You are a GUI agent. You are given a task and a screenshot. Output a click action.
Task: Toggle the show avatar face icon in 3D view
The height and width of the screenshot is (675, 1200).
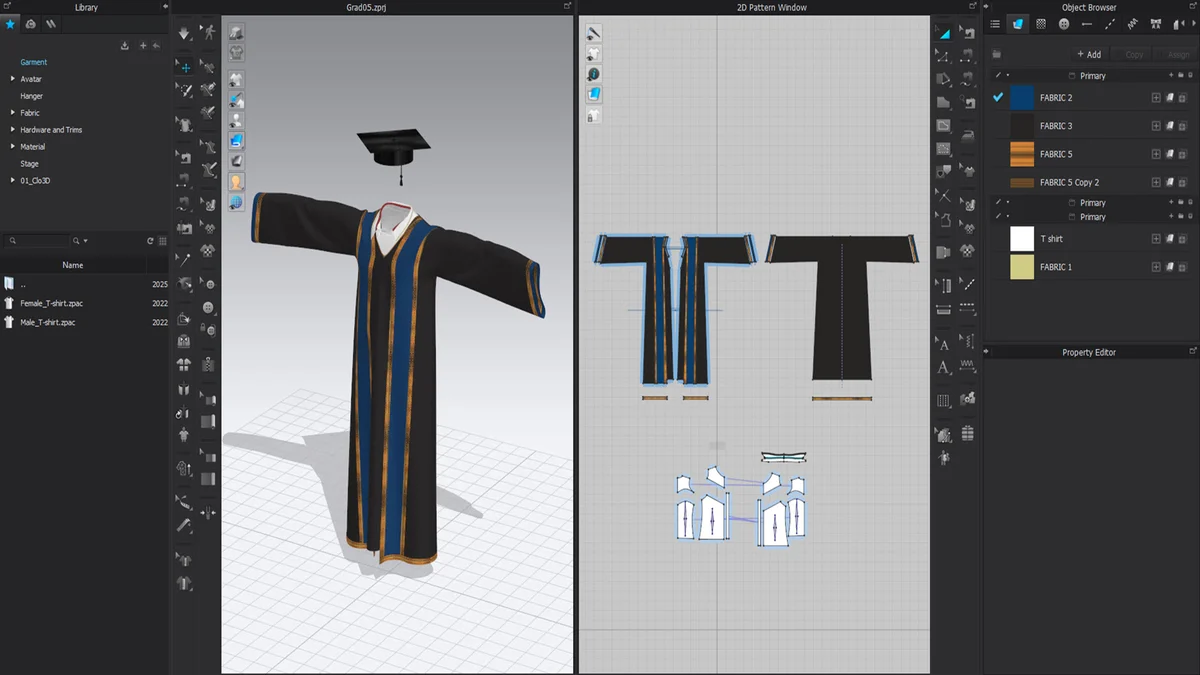pos(236,182)
